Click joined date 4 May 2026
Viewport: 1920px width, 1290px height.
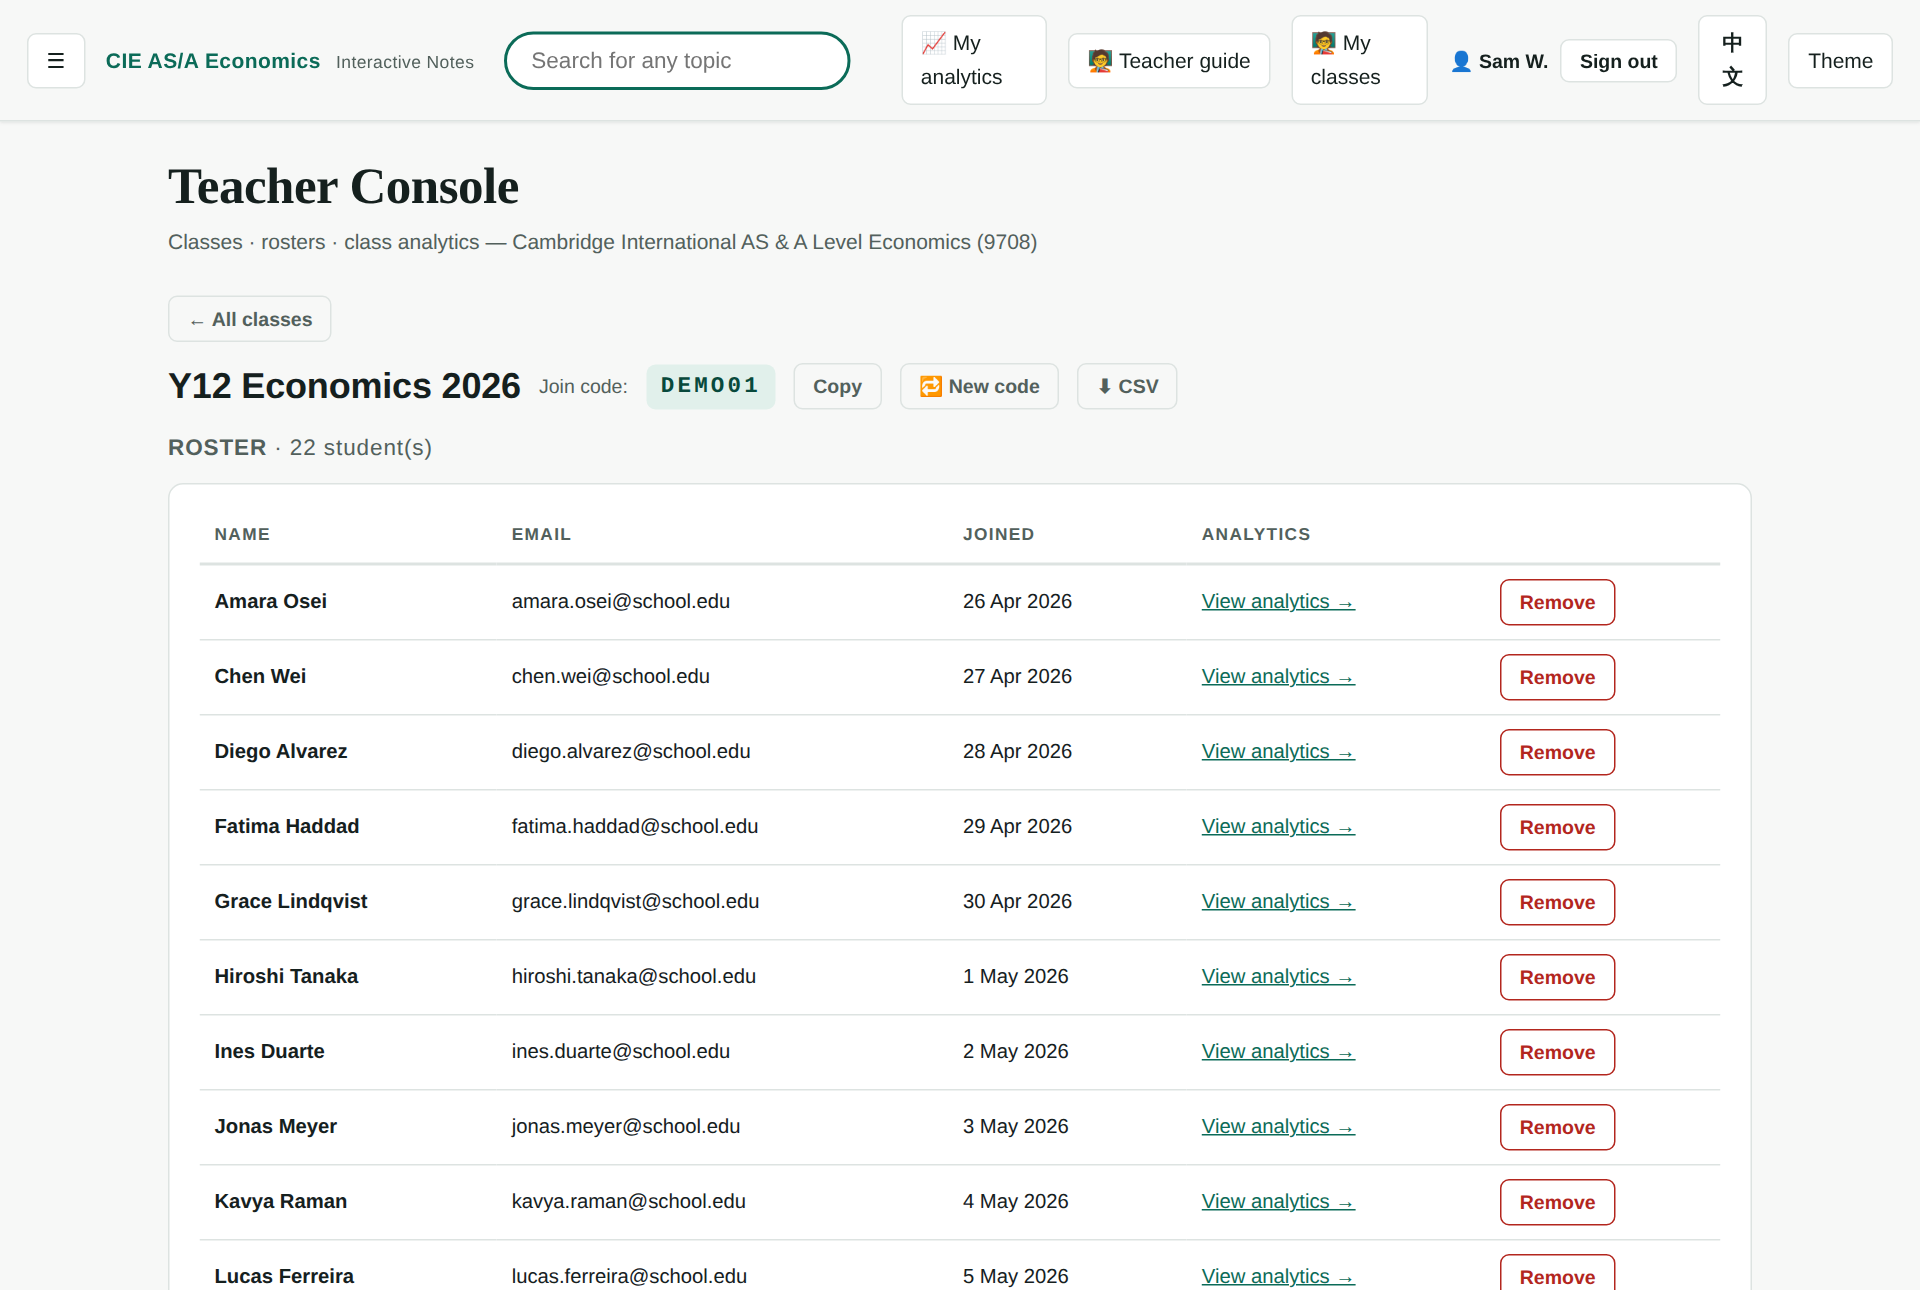1015,1201
